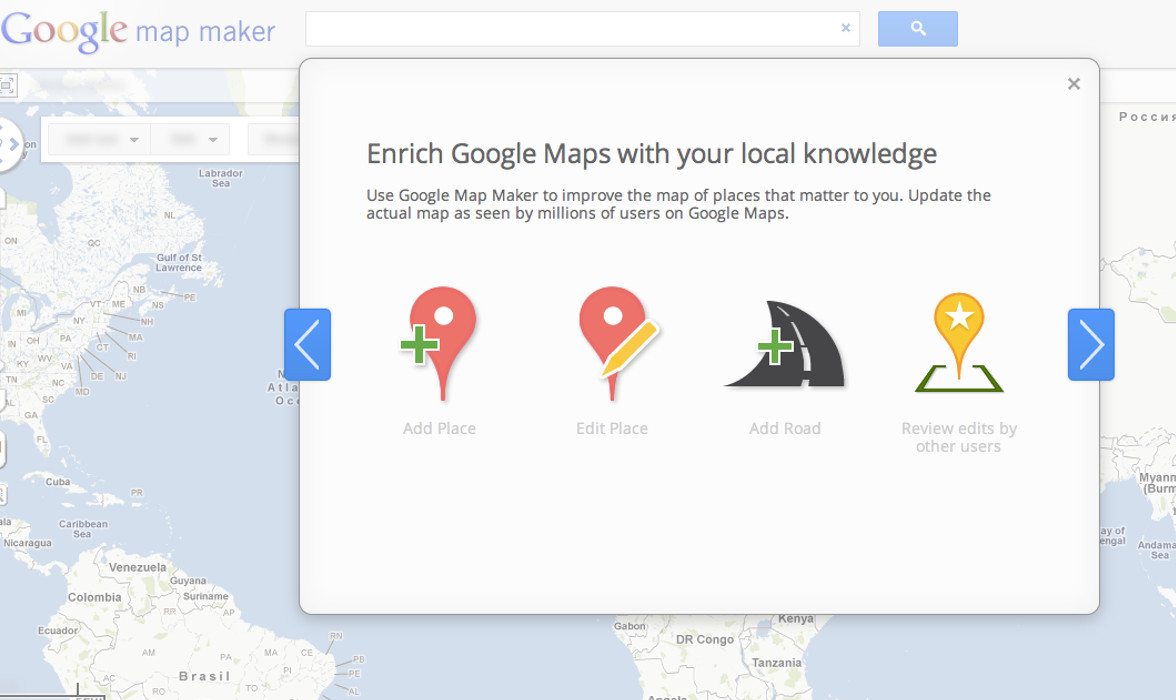Click the Review edits star pin icon
Image resolution: width=1176 pixels, height=700 pixels.
[x=958, y=343]
